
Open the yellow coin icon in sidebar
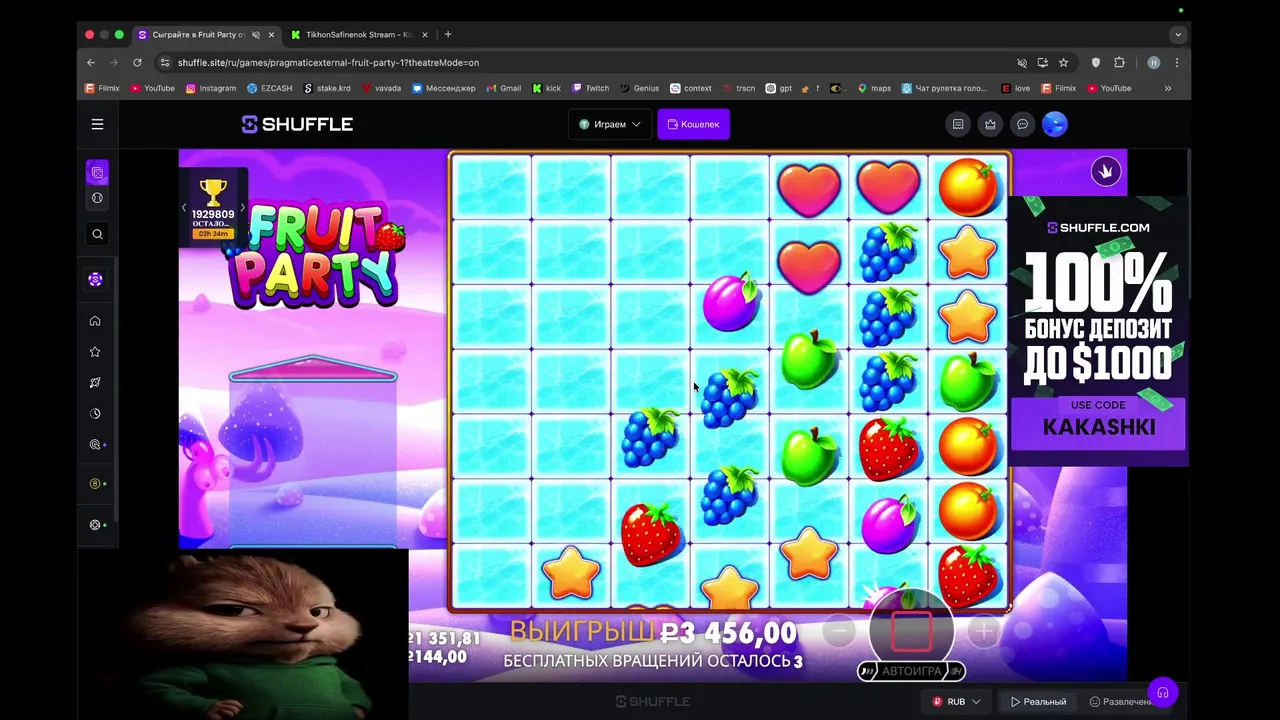(95, 484)
